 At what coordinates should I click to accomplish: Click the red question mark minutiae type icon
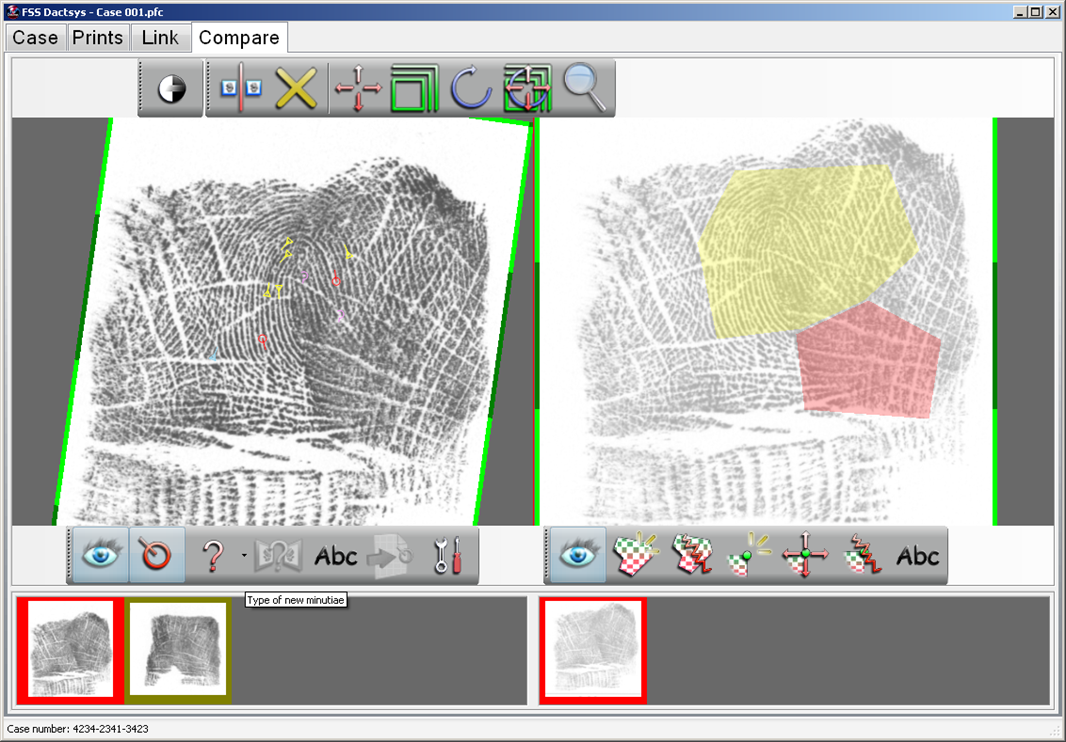[x=213, y=556]
